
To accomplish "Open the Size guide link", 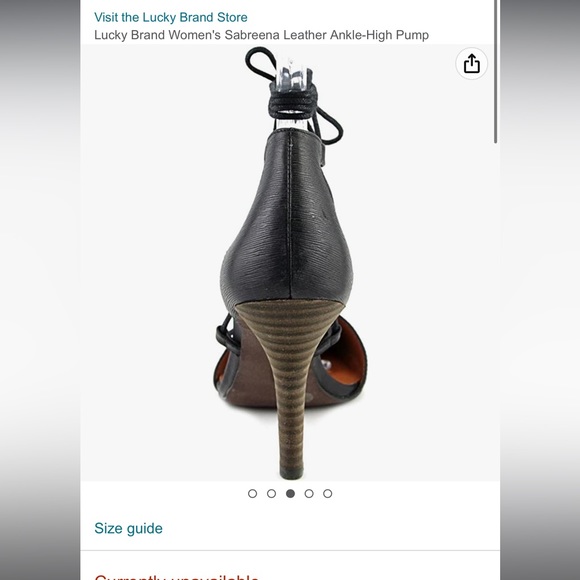I will 128,528.
